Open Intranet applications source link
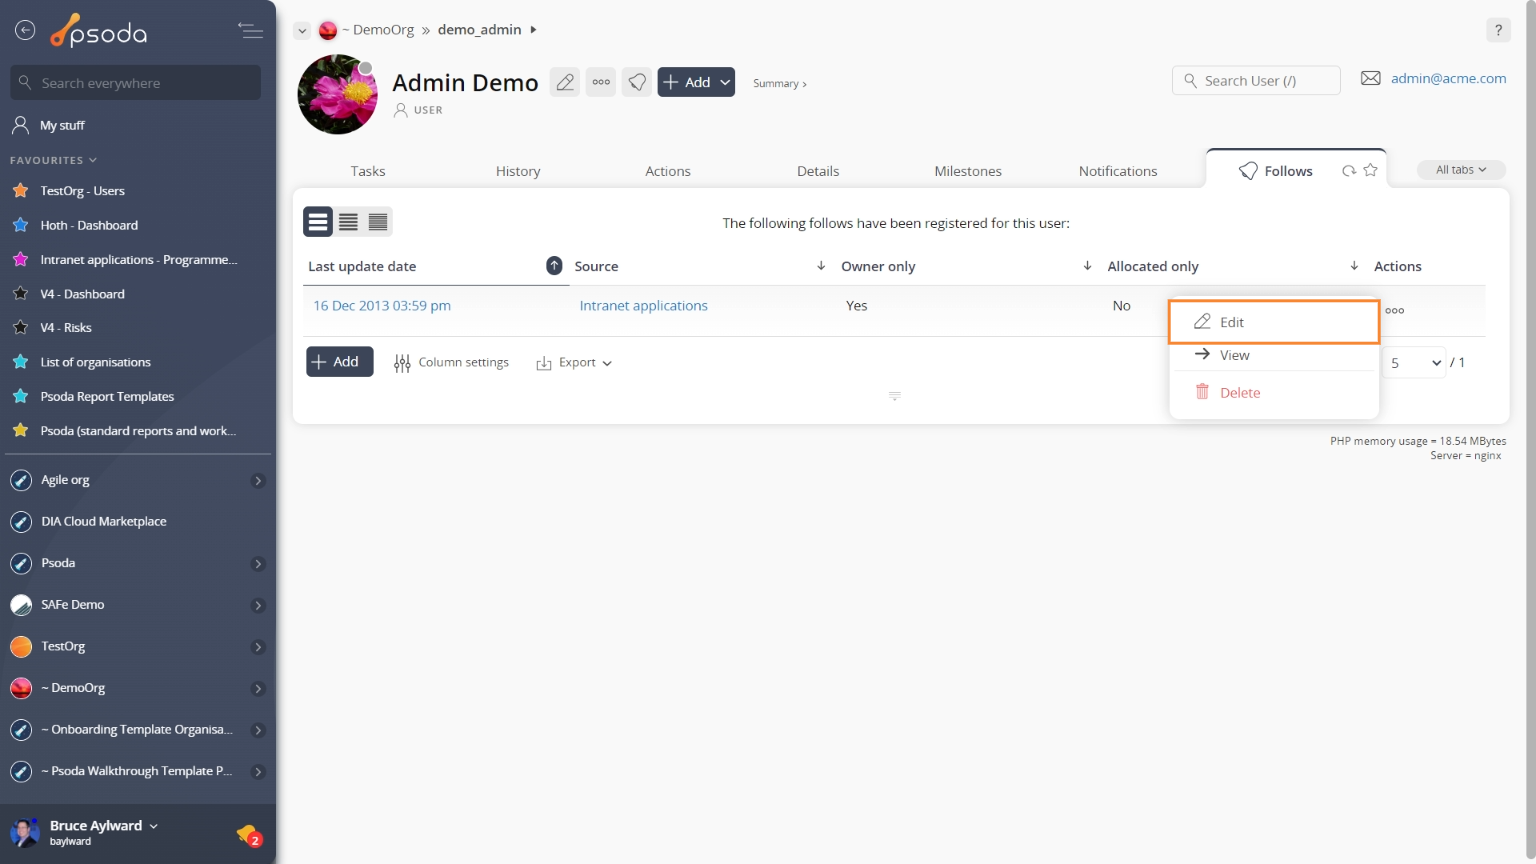This screenshot has width=1536, height=864. pyautogui.click(x=643, y=306)
